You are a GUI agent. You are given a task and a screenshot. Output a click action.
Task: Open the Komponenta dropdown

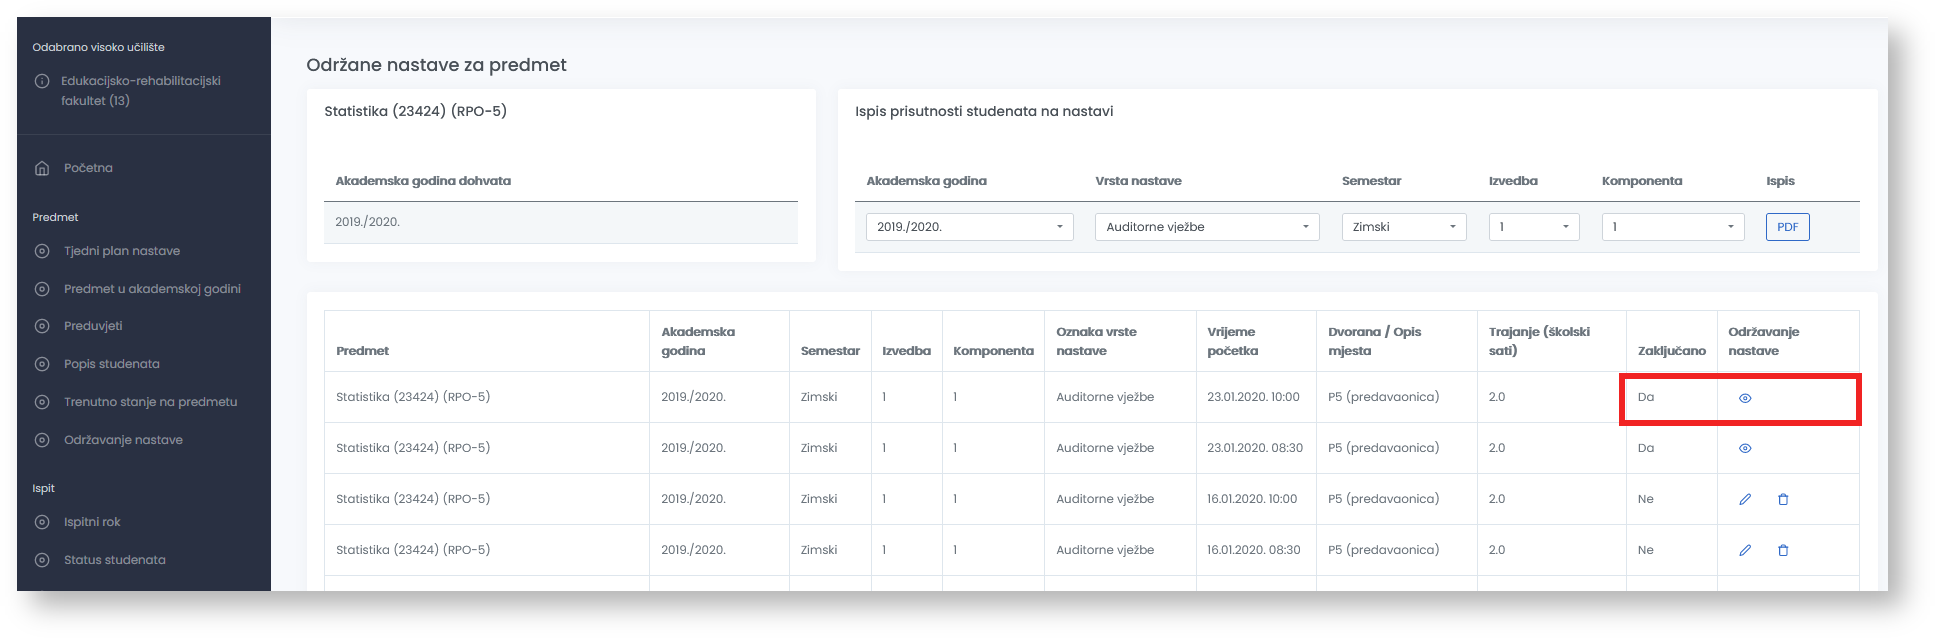1672,227
